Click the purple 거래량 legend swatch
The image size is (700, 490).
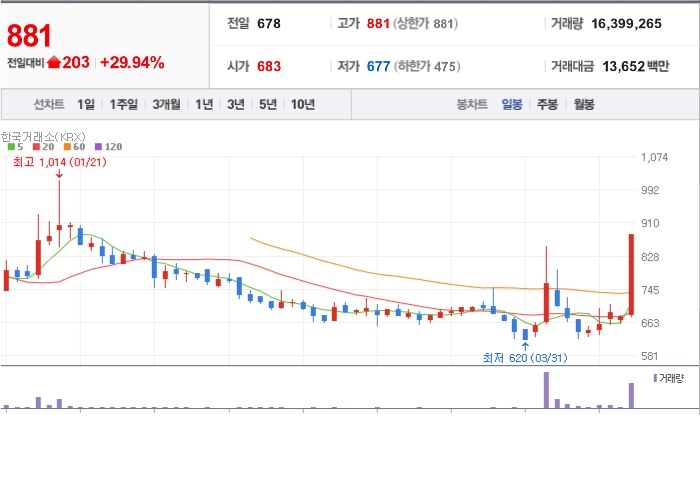tap(655, 378)
